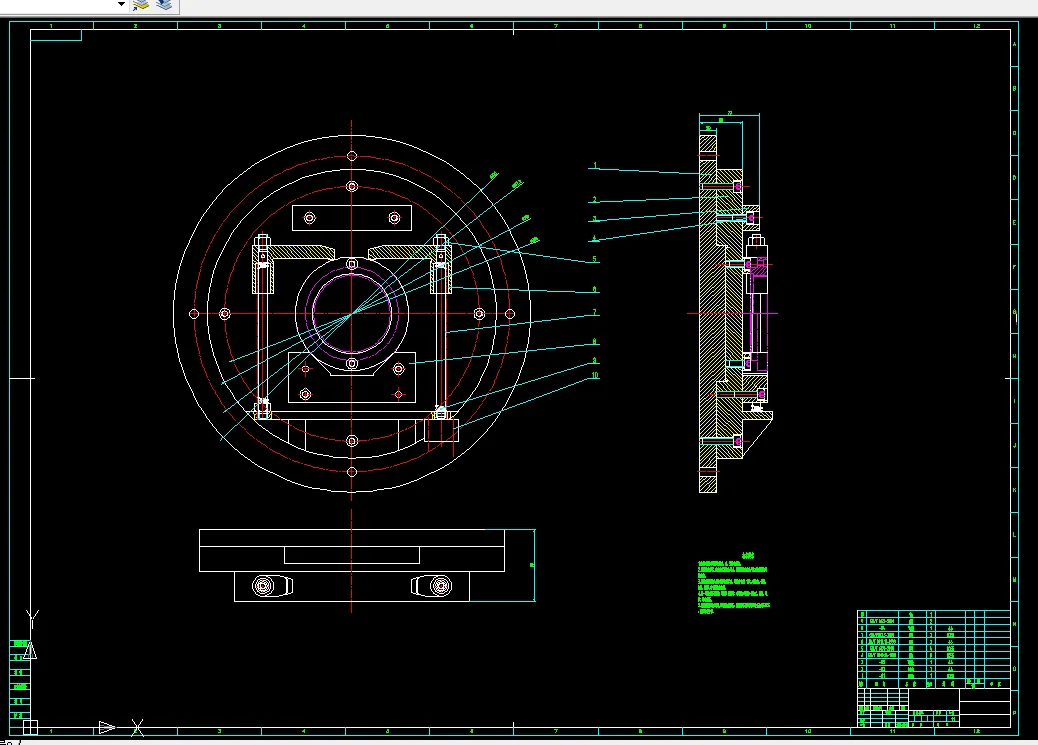
Task: Select part balloon number 8
Action: point(595,341)
